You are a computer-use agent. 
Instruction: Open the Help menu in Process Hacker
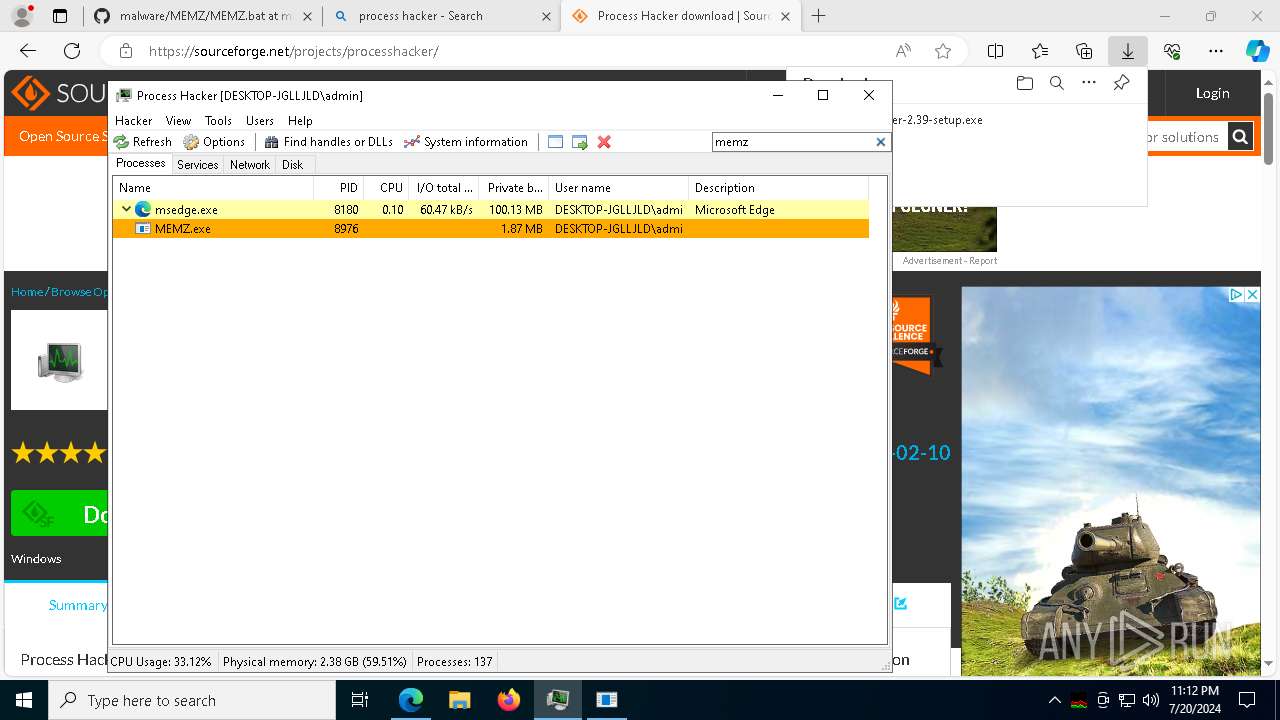tap(300, 120)
